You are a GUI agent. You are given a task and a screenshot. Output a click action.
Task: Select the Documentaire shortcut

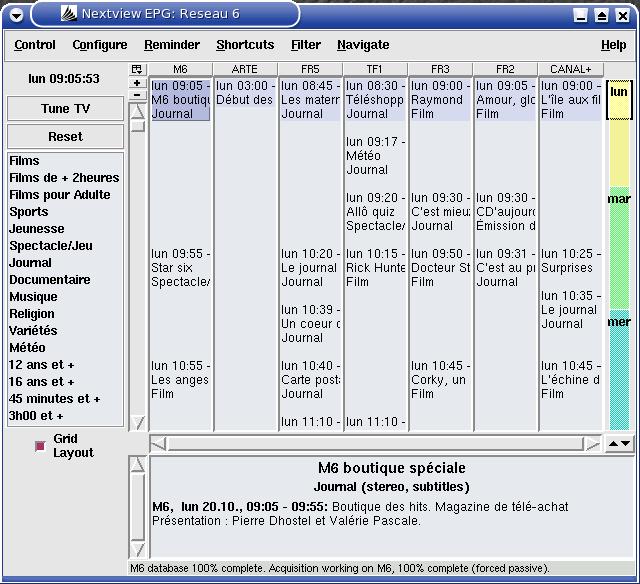click(65, 280)
